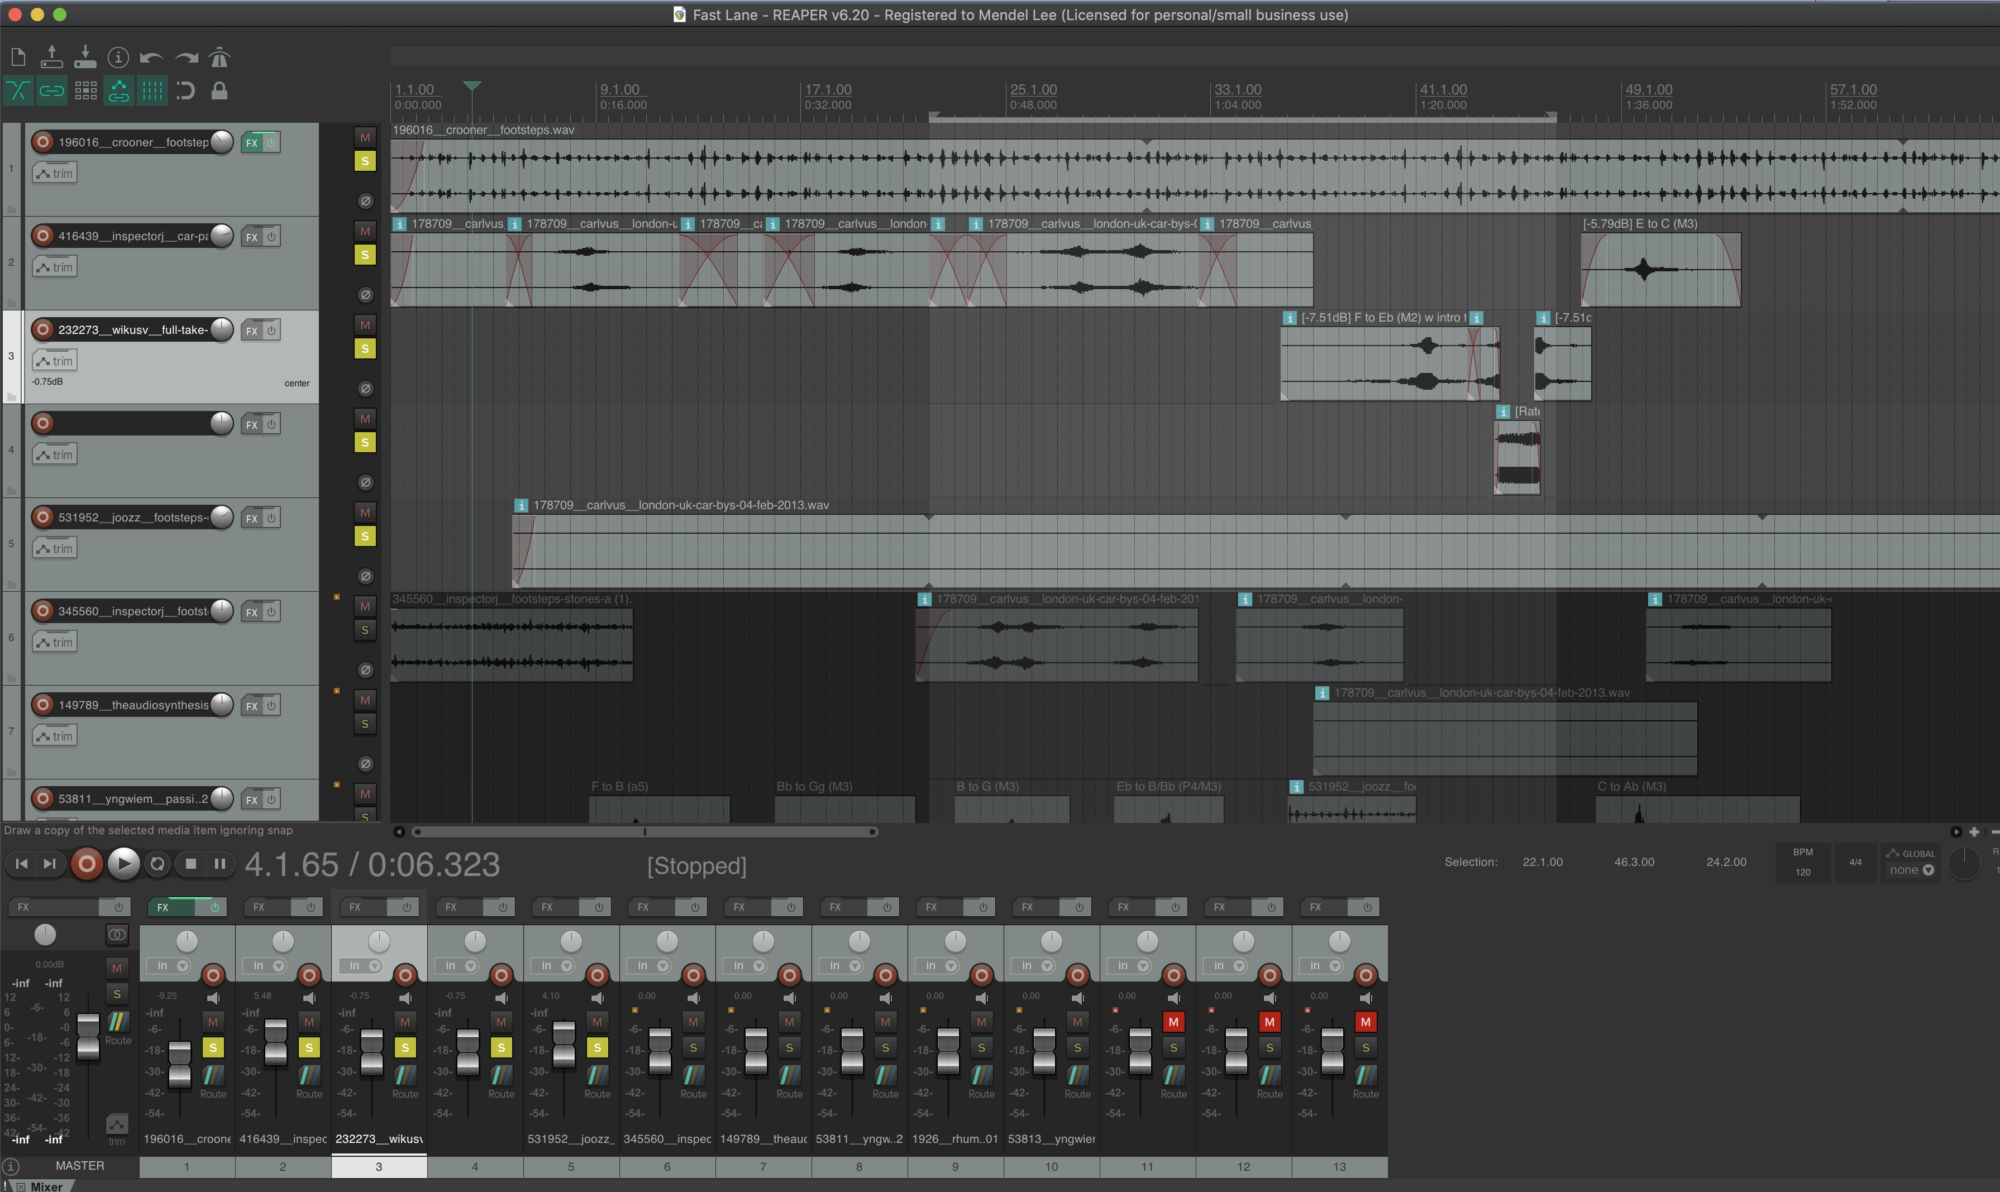Screen dimensions: 2000x1192
Task: Open the input dropdown on mixer channel 1
Action: pyautogui.click(x=171, y=966)
